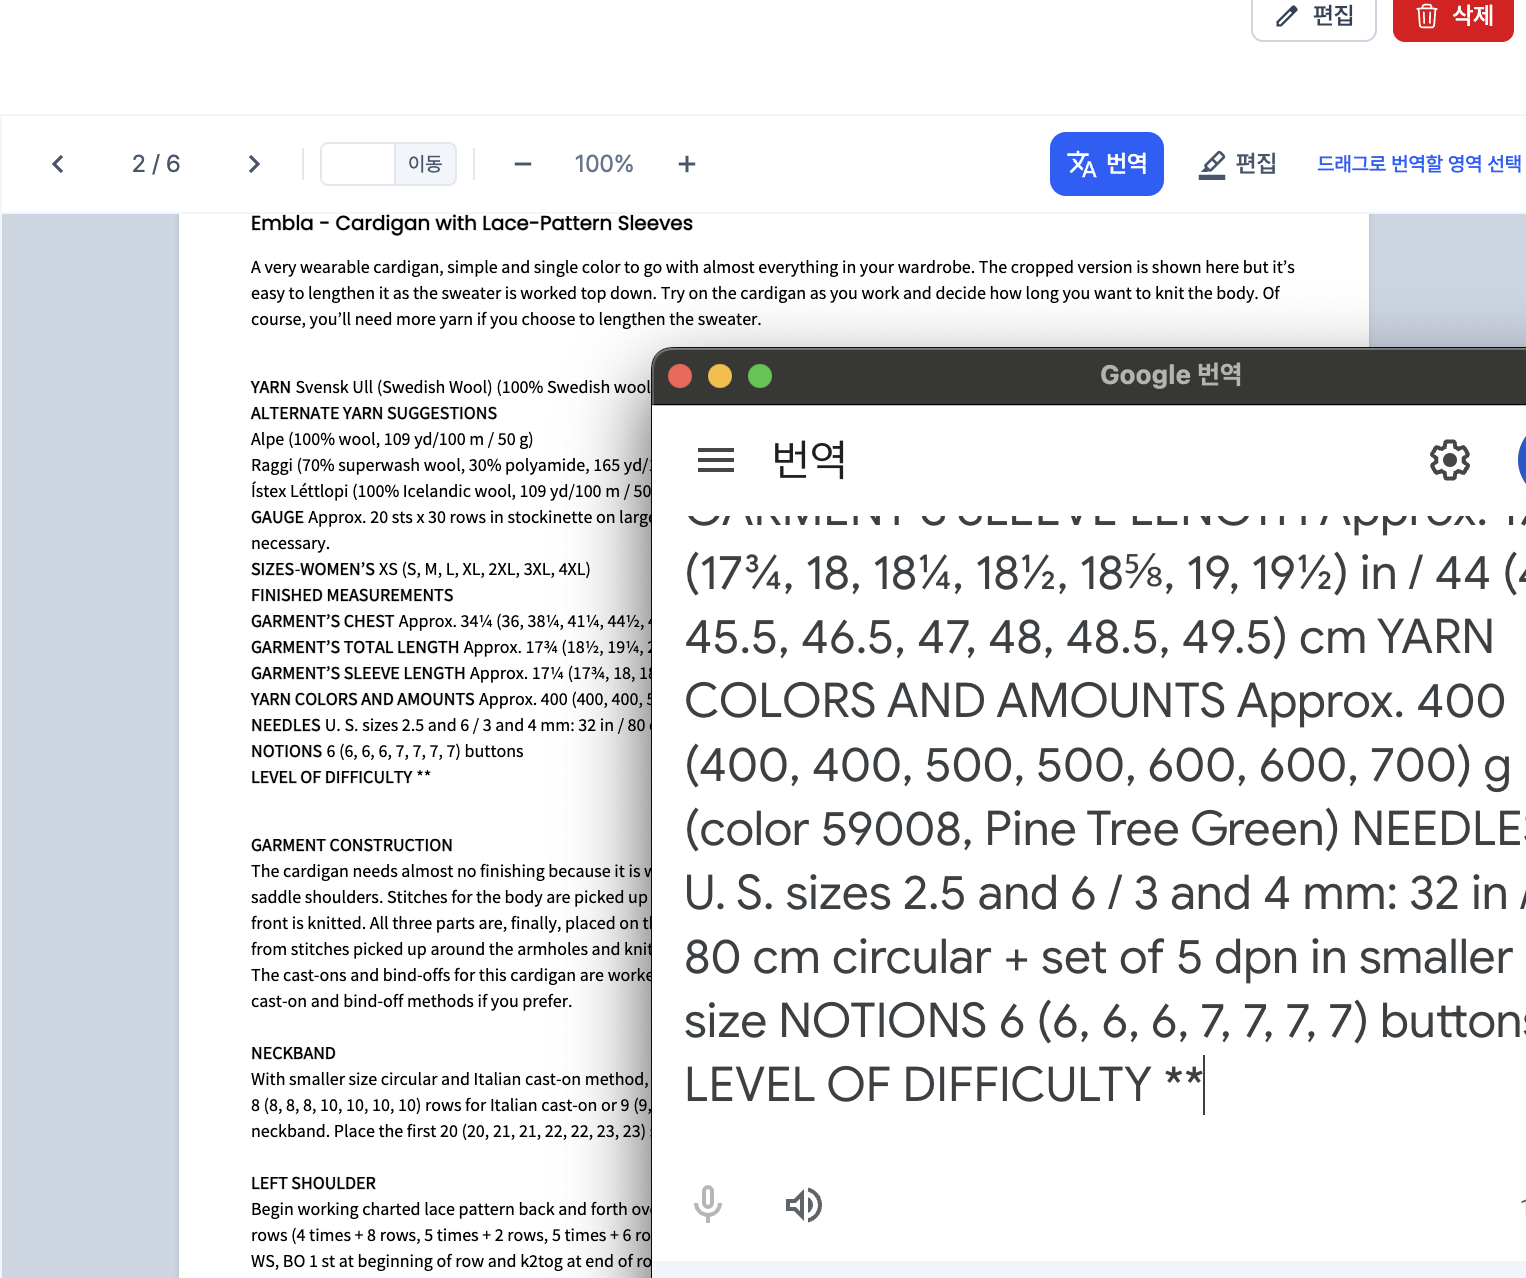Zoom out with the minus icon

(x=523, y=164)
